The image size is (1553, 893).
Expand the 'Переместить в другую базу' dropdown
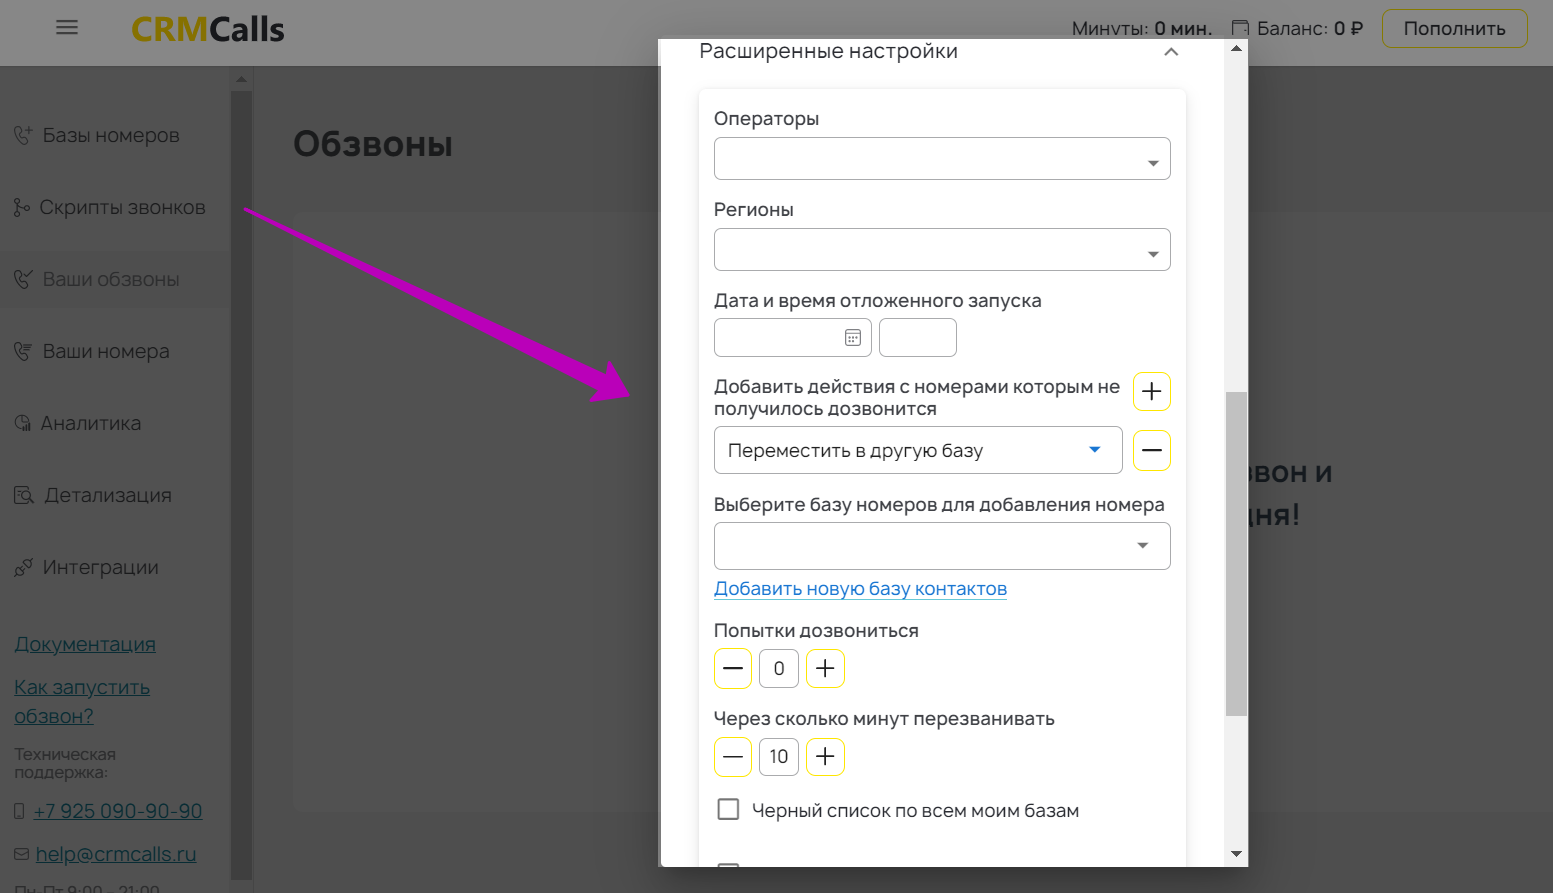tap(917, 451)
